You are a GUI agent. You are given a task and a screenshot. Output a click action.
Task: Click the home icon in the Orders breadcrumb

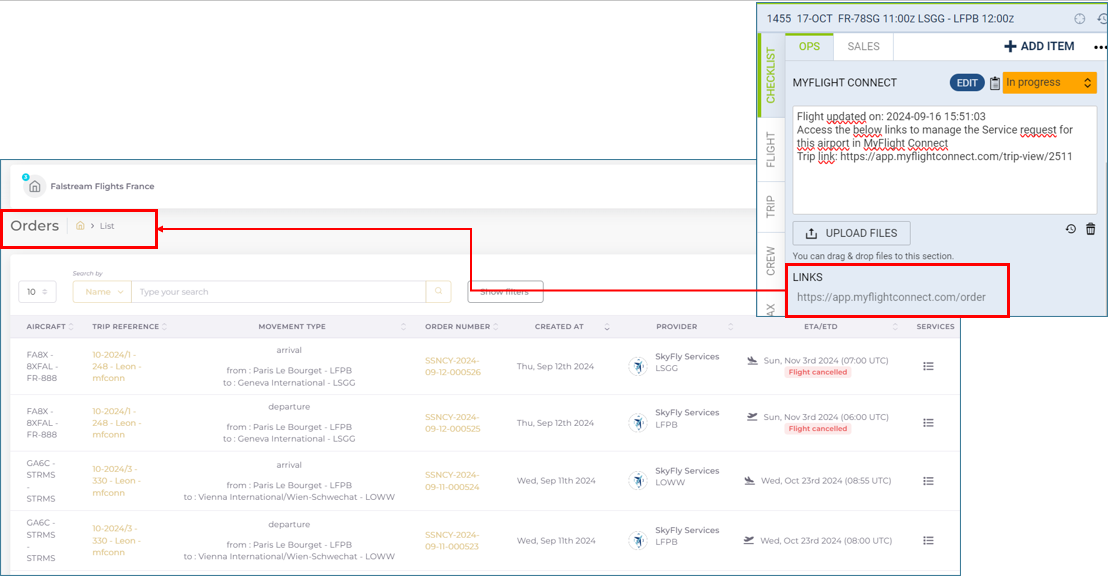tap(80, 226)
